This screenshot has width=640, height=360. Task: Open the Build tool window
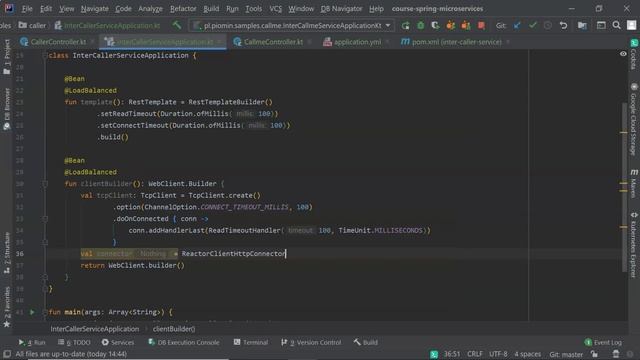coord(366,342)
